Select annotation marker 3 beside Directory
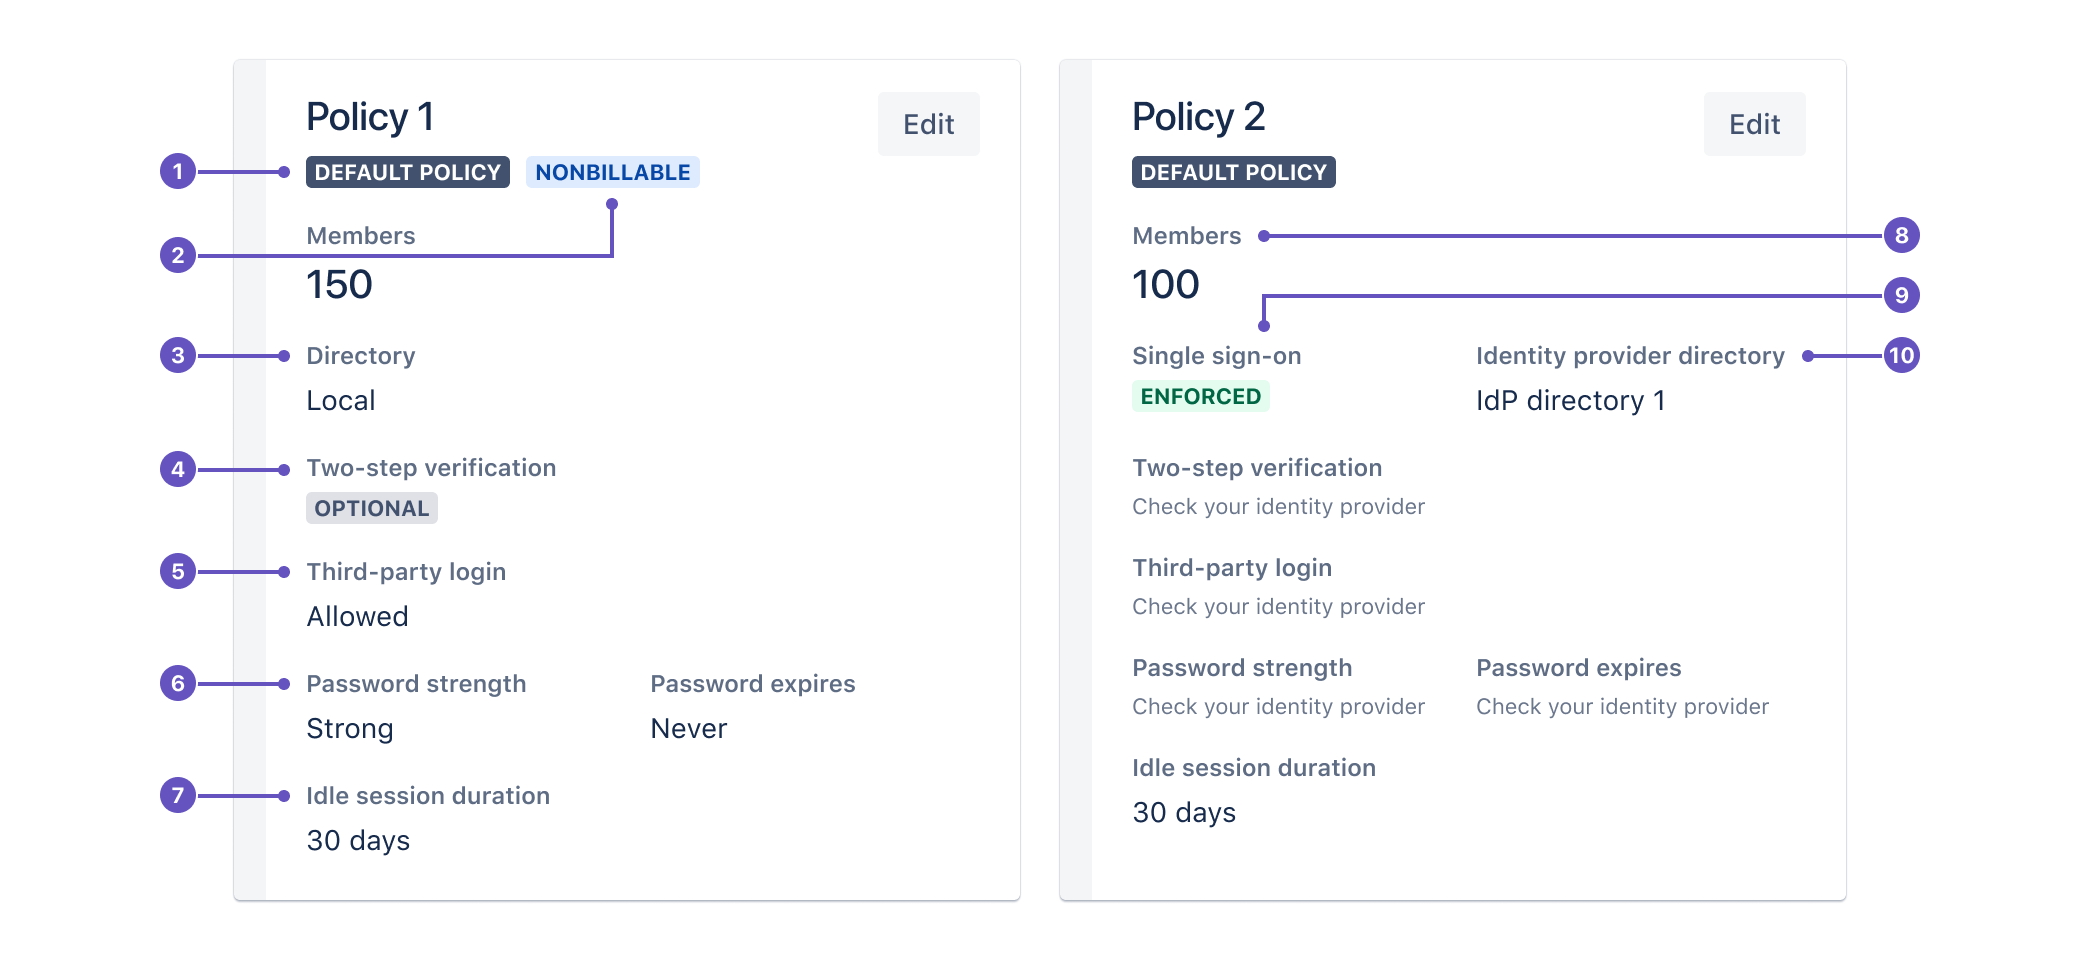This screenshot has width=2080, height=960. pyautogui.click(x=178, y=355)
